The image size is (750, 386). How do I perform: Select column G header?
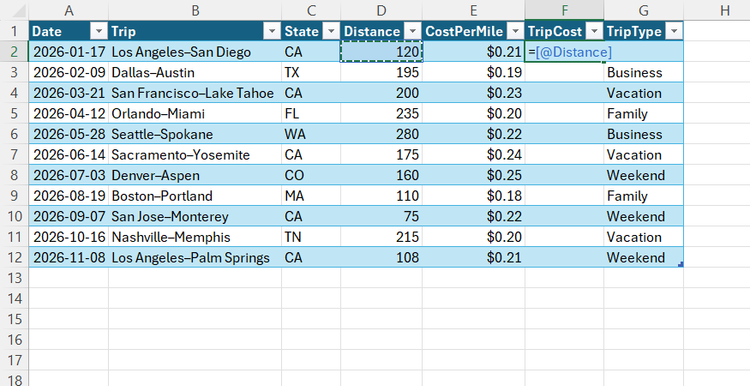[644, 10]
